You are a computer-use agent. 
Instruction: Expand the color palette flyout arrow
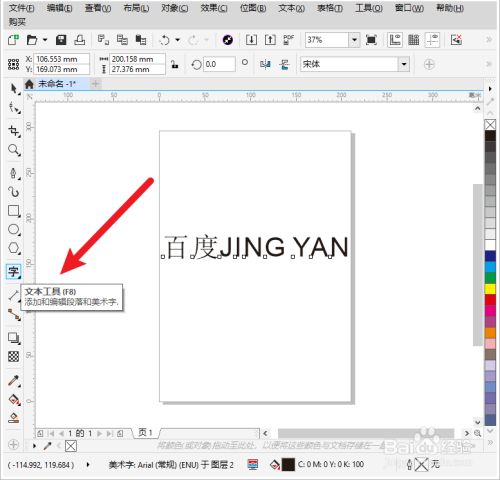click(x=490, y=89)
